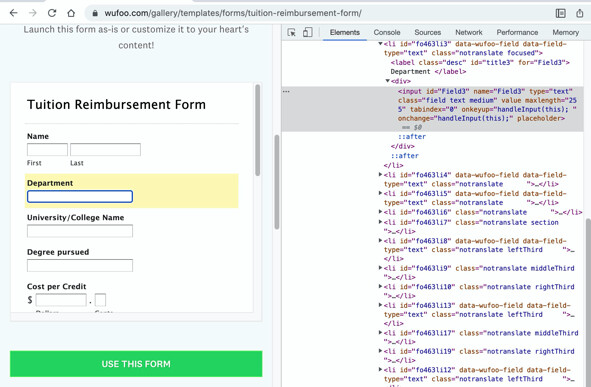Expand the fo463li8 leftThird node

coord(380,240)
